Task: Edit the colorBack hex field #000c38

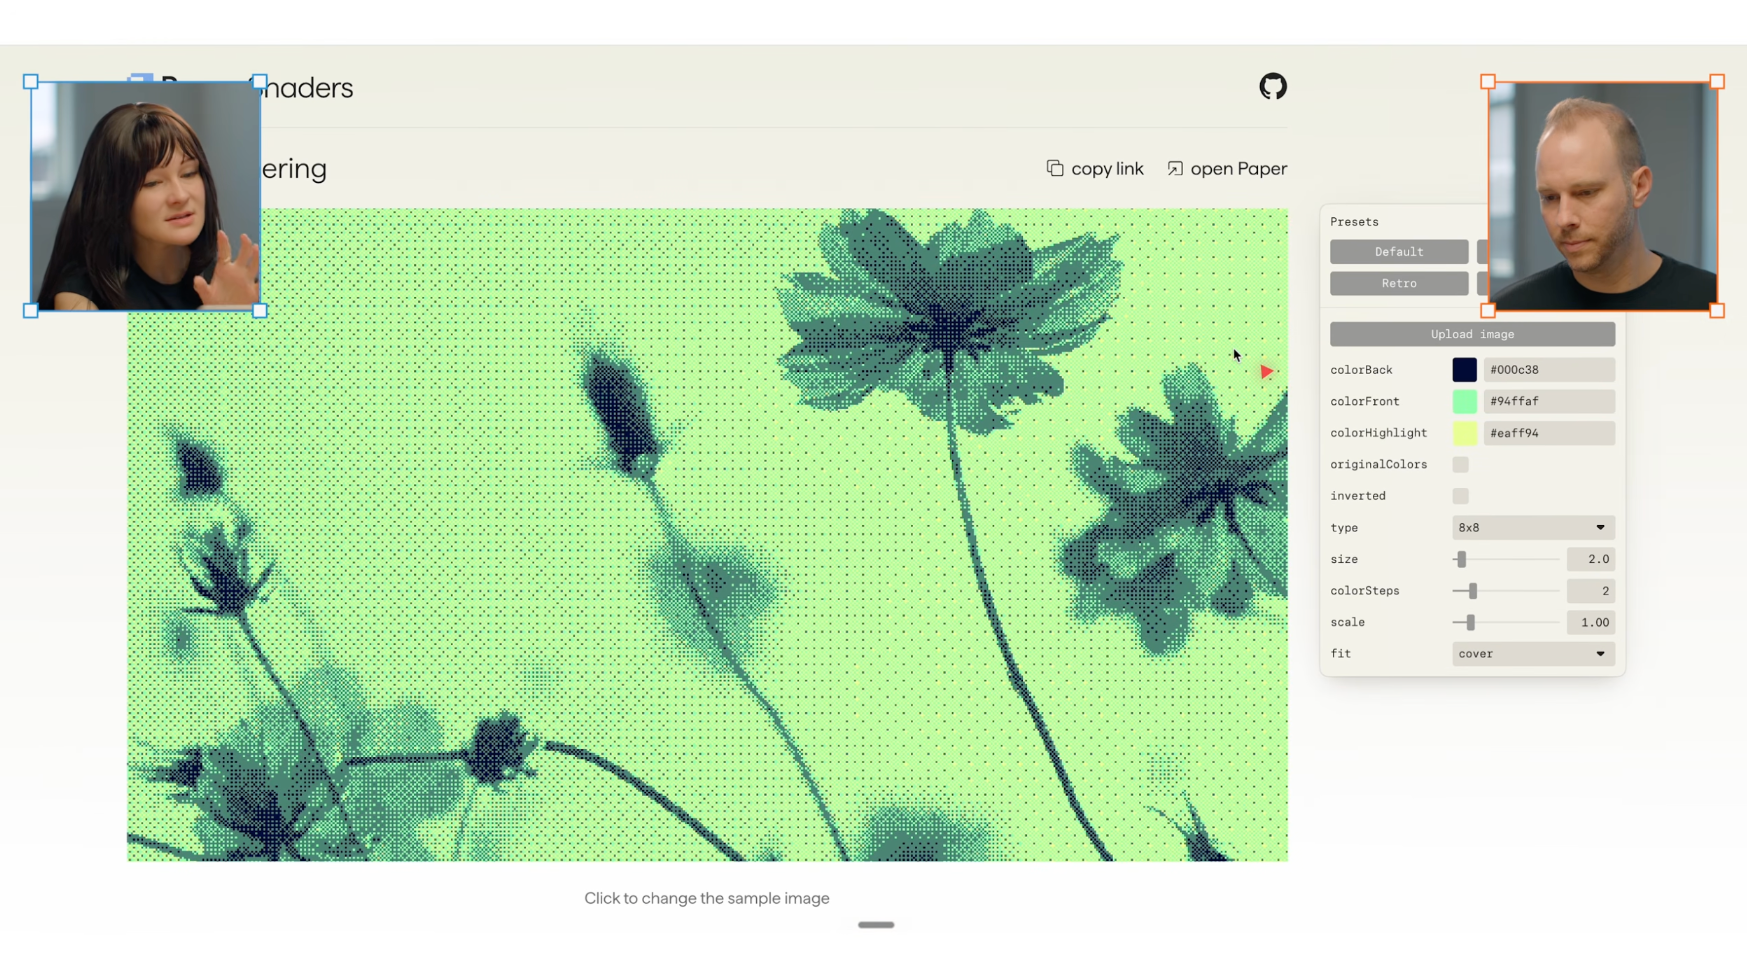Action: point(1549,370)
